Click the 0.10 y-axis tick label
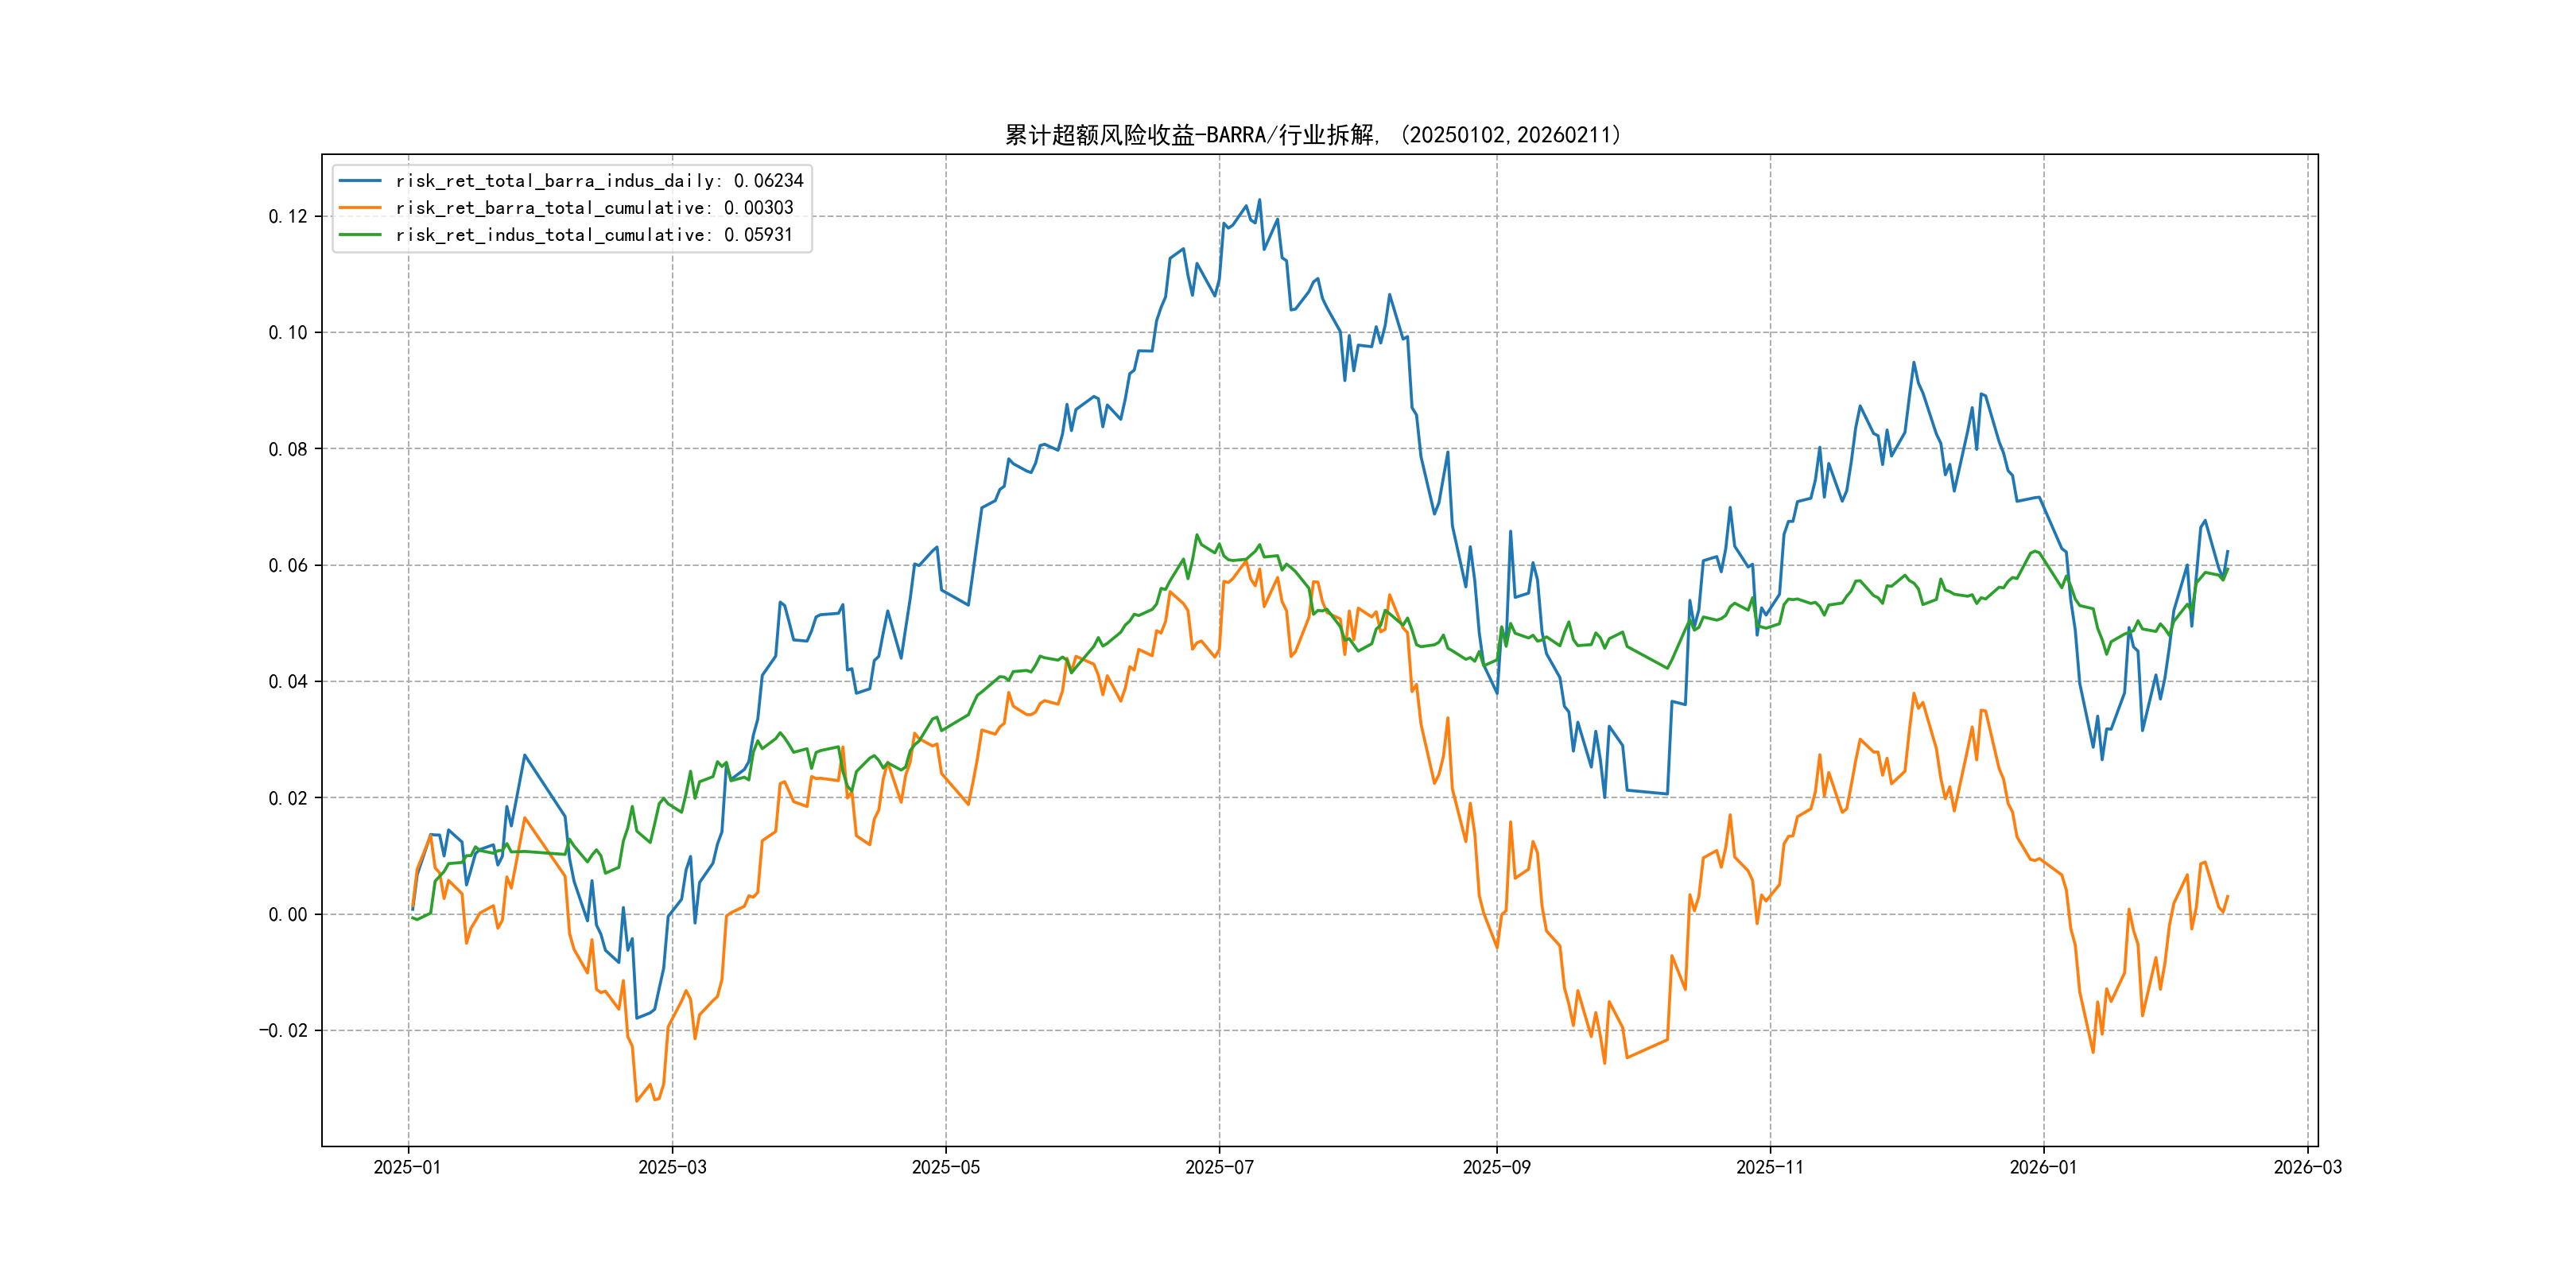Image resolution: width=2576 pixels, height=1288 pixels. [288, 333]
